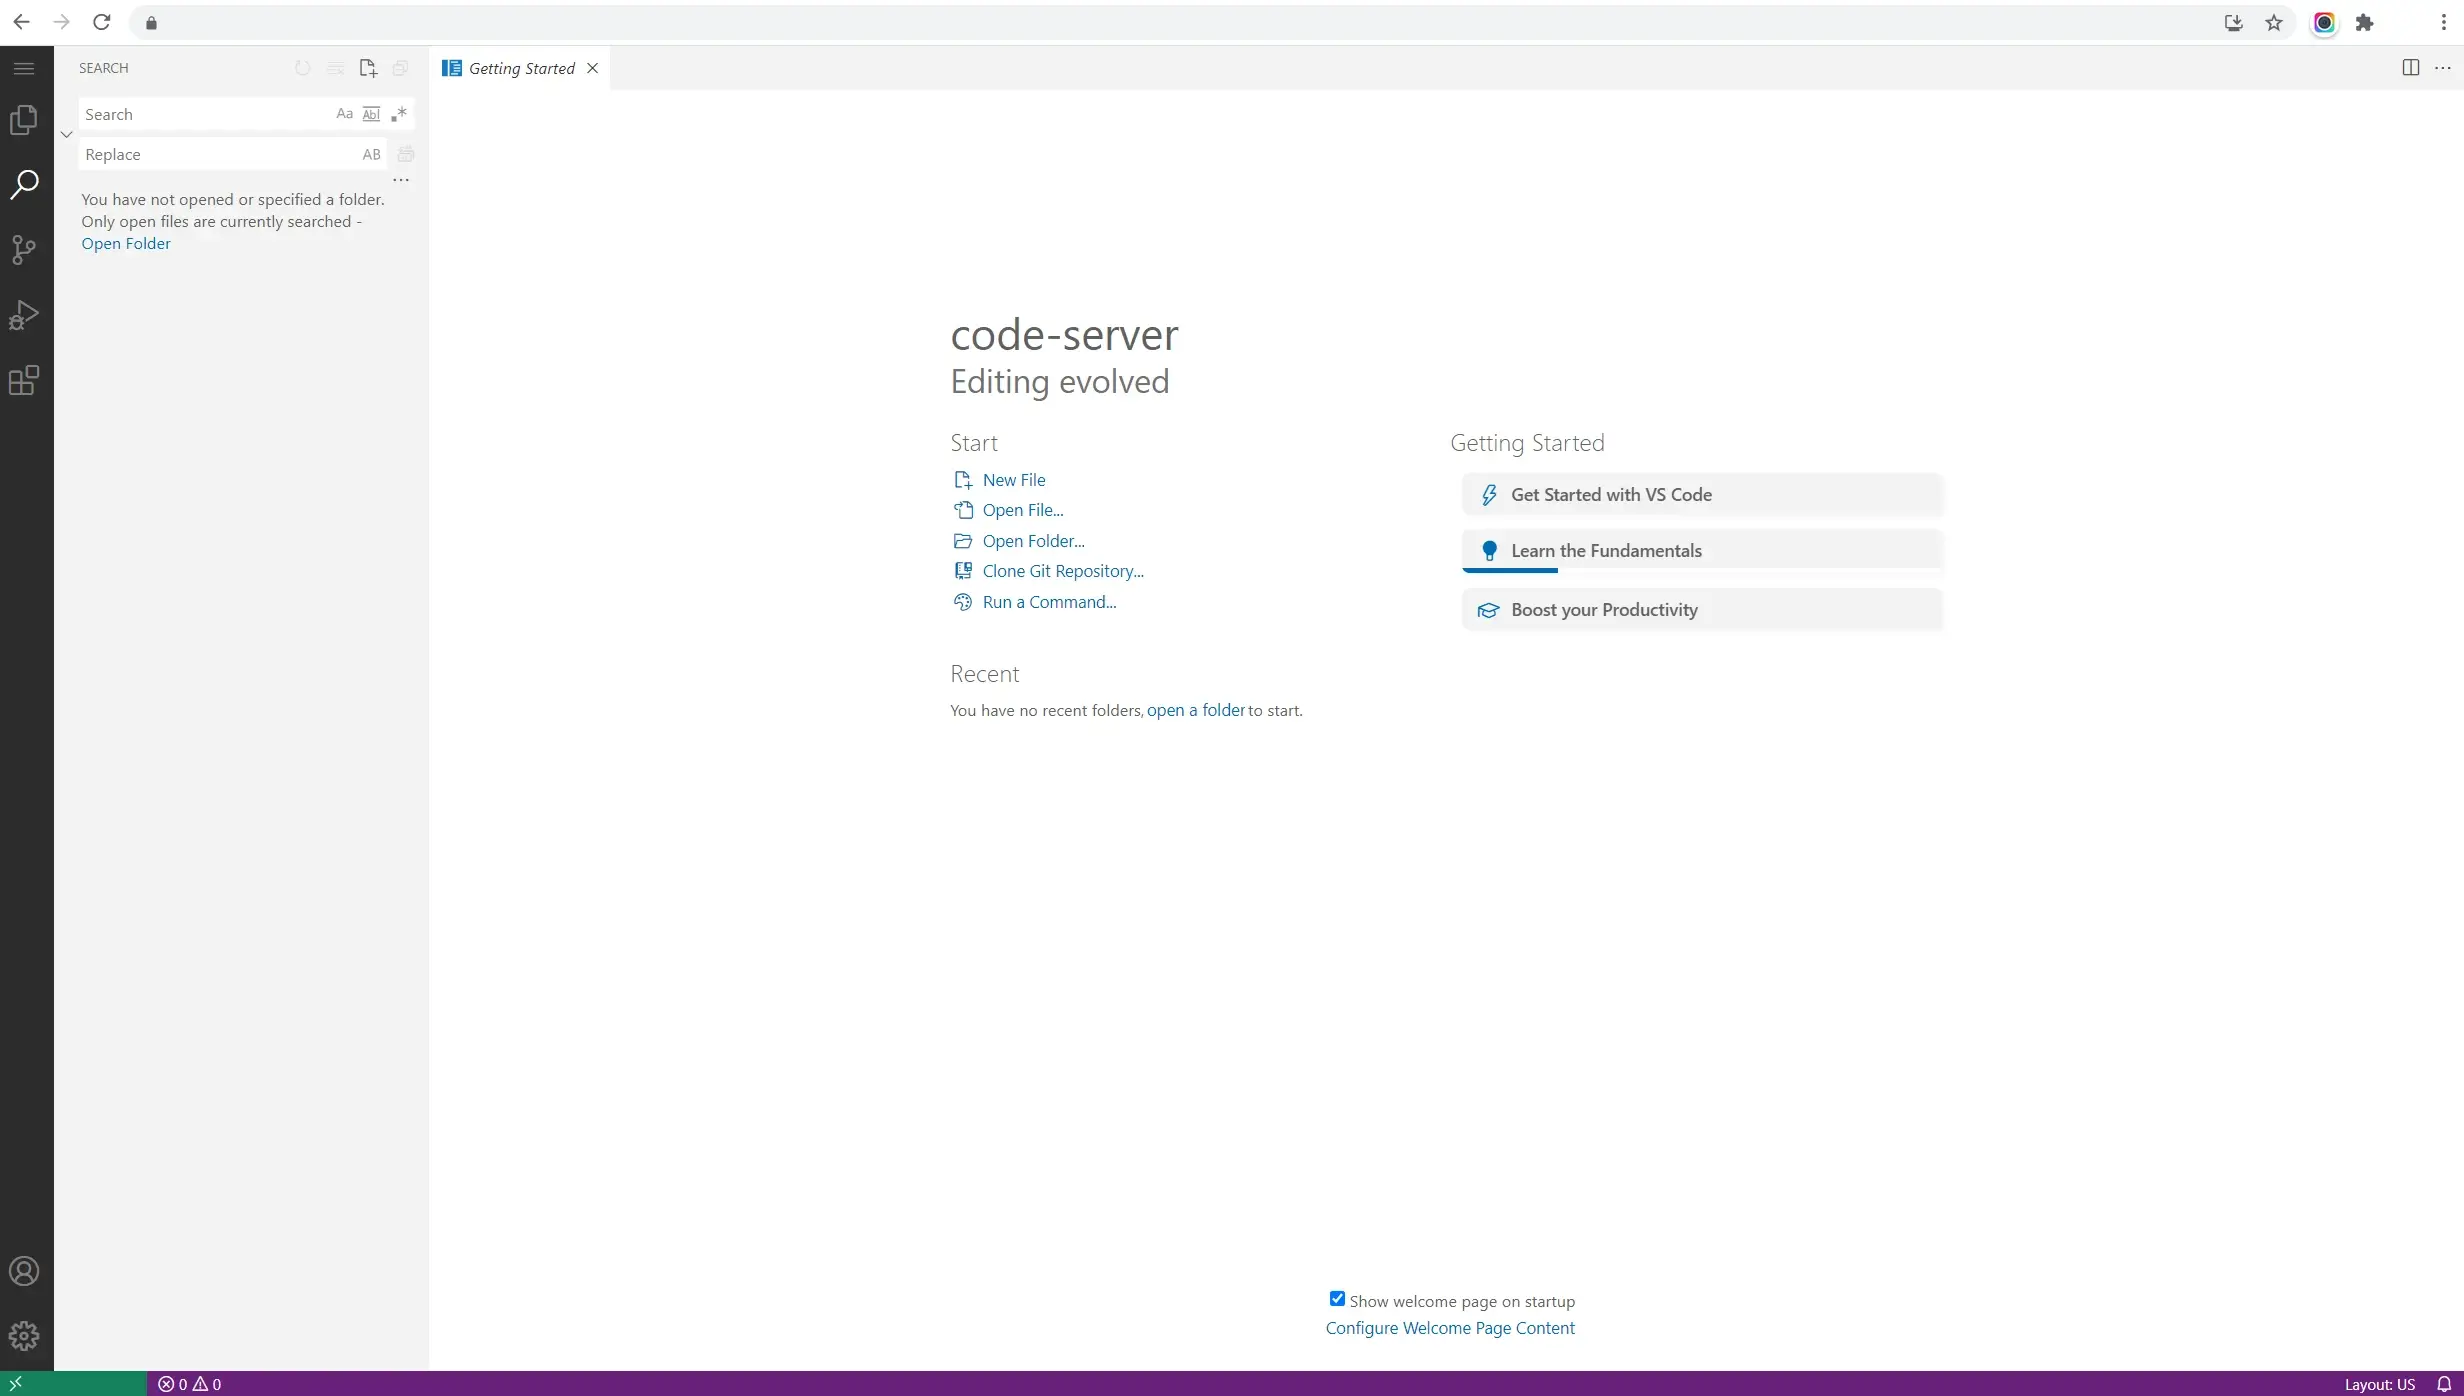Collapse the replace field chevron

66,134
